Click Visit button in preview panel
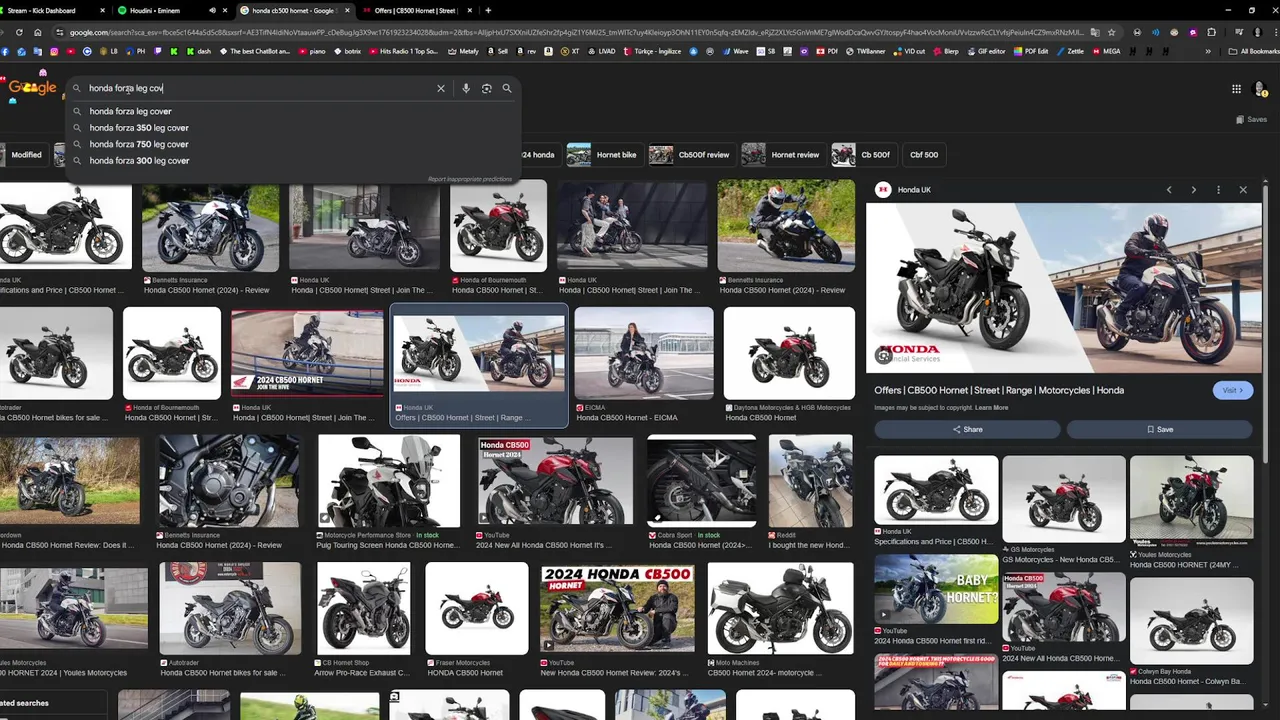1280x720 pixels. [1232, 390]
